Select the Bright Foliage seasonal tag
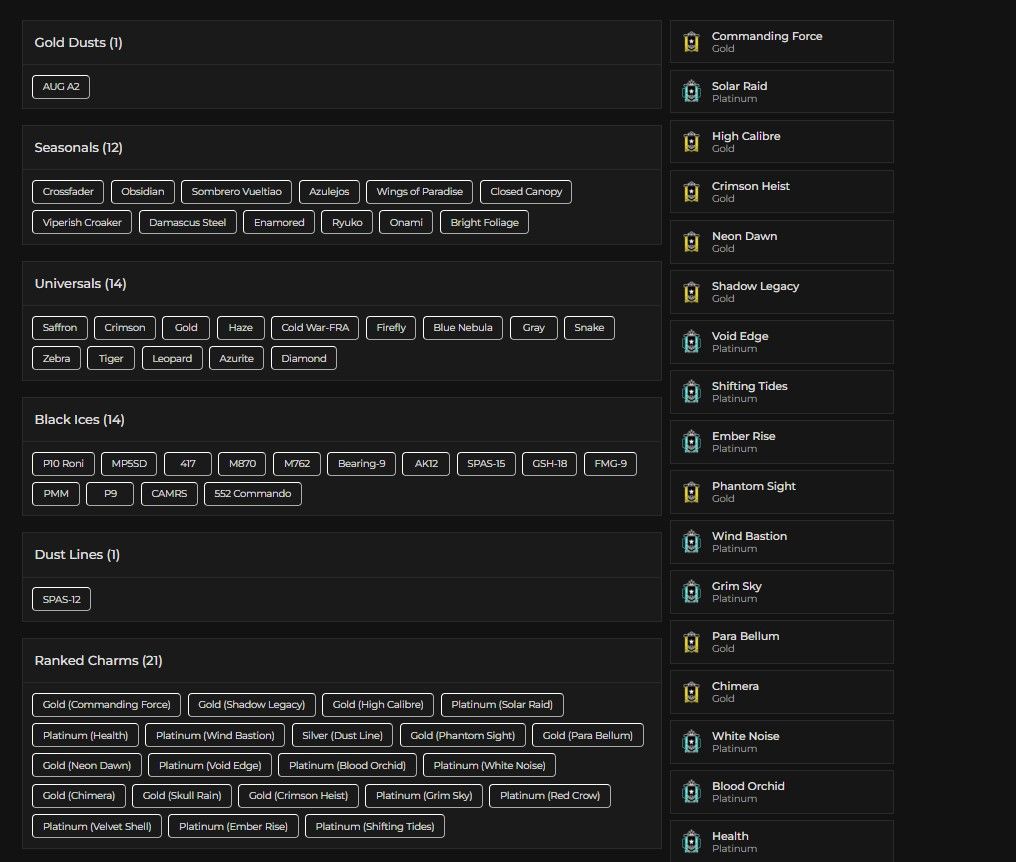Image resolution: width=1016 pixels, height=862 pixels. (x=485, y=222)
